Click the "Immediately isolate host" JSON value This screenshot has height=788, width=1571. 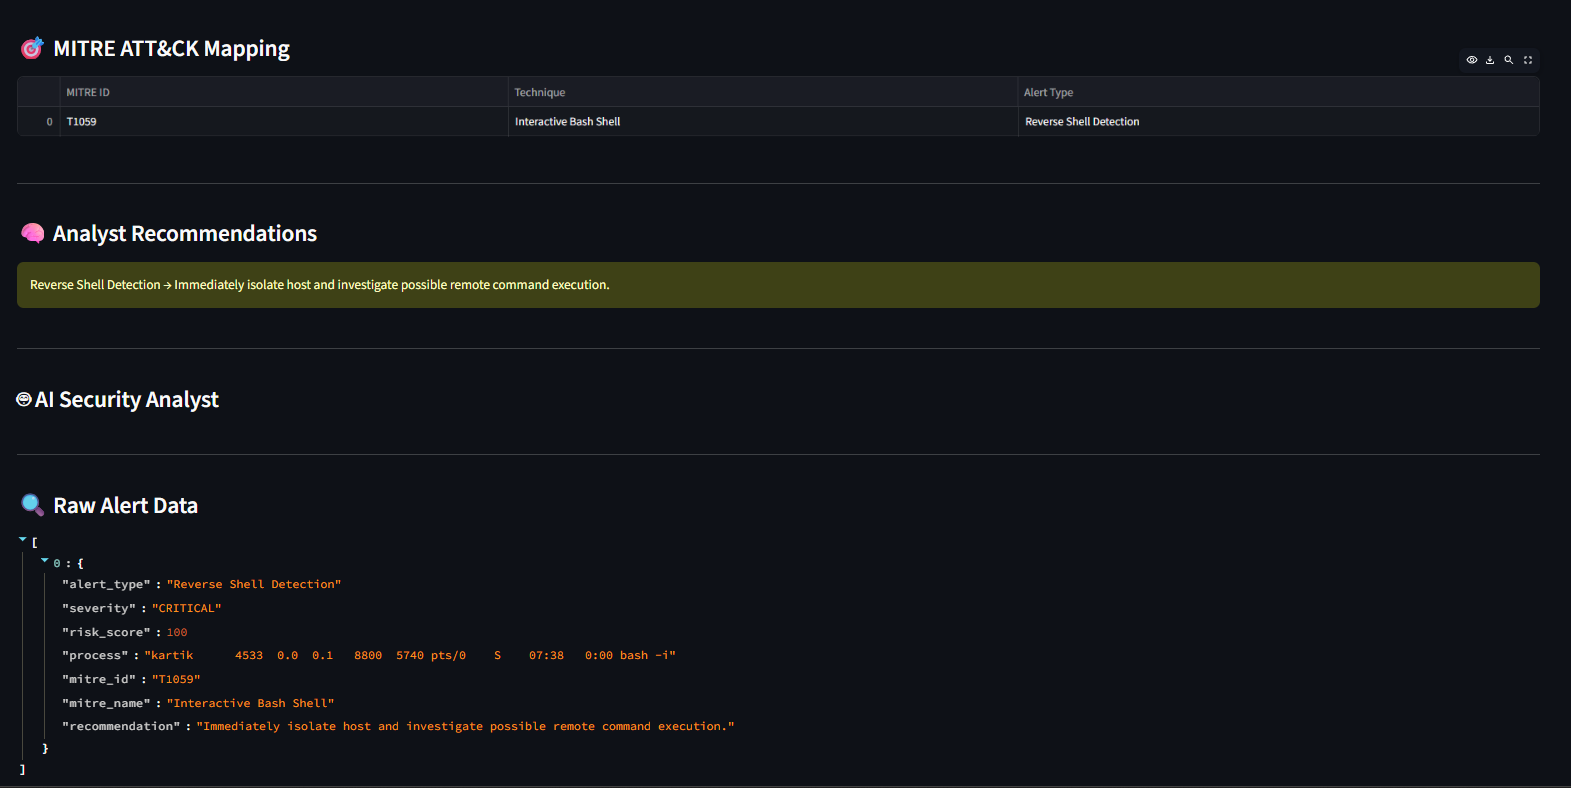[x=465, y=726]
